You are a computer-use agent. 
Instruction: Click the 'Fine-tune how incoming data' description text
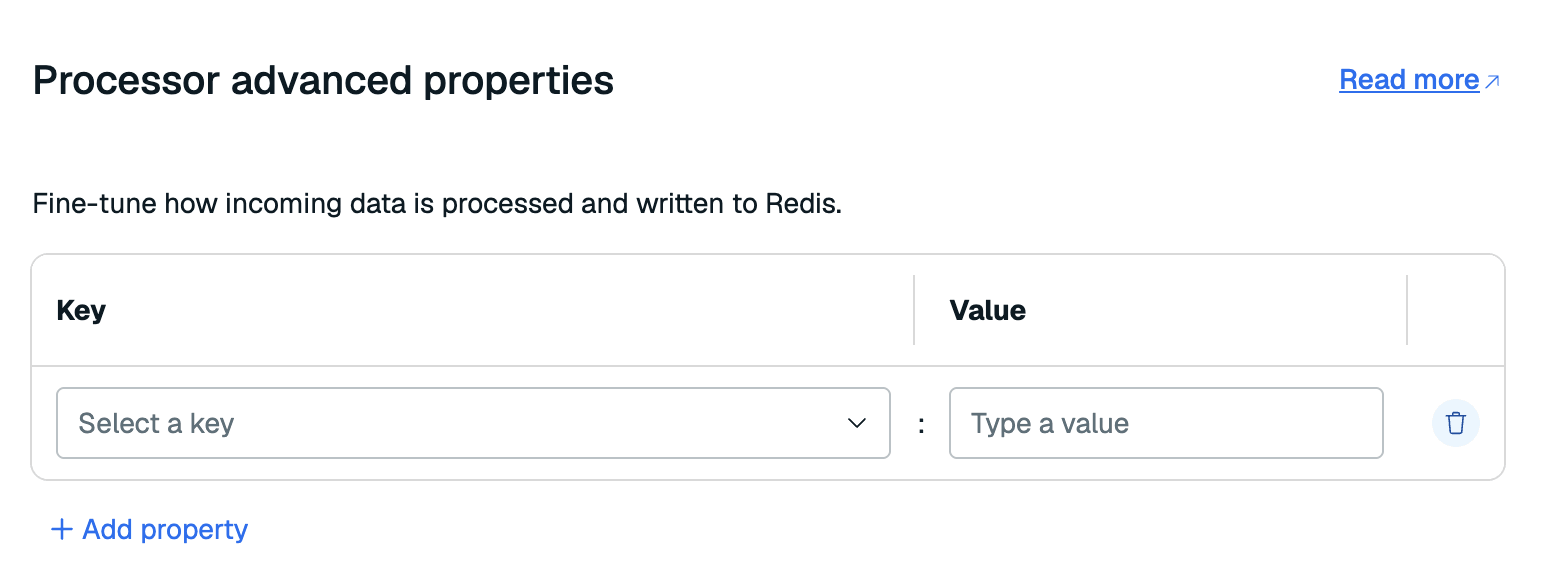437,205
